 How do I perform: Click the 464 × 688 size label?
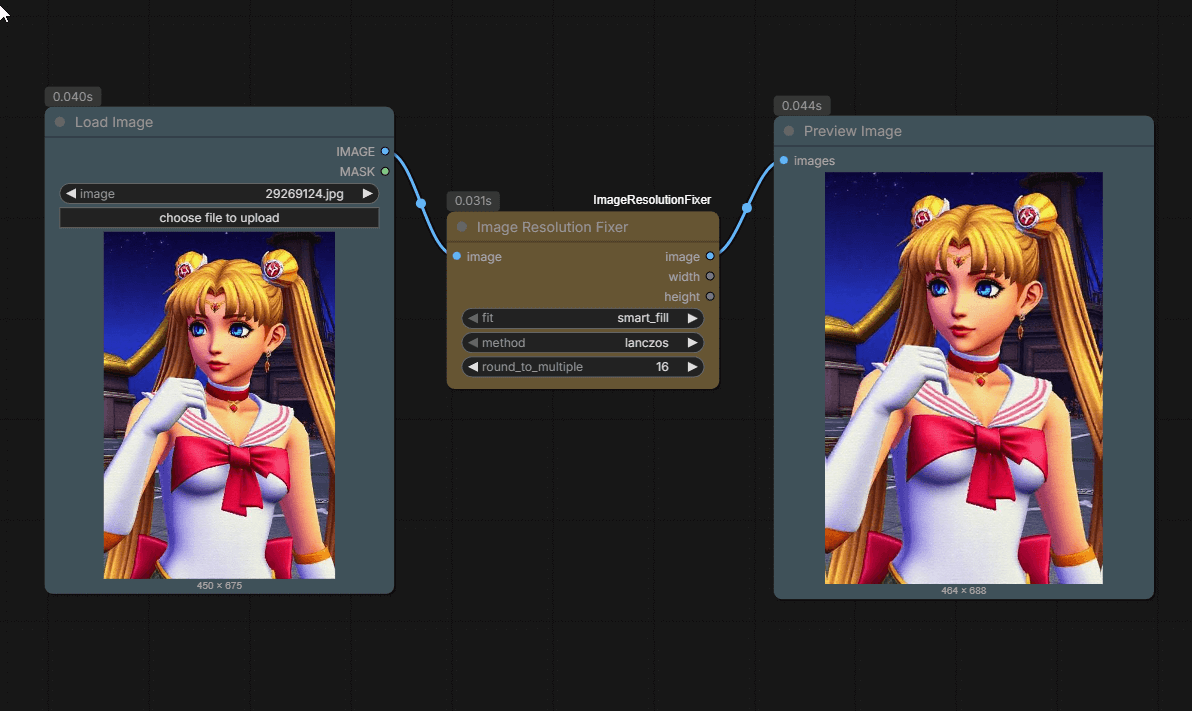tap(964, 590)
